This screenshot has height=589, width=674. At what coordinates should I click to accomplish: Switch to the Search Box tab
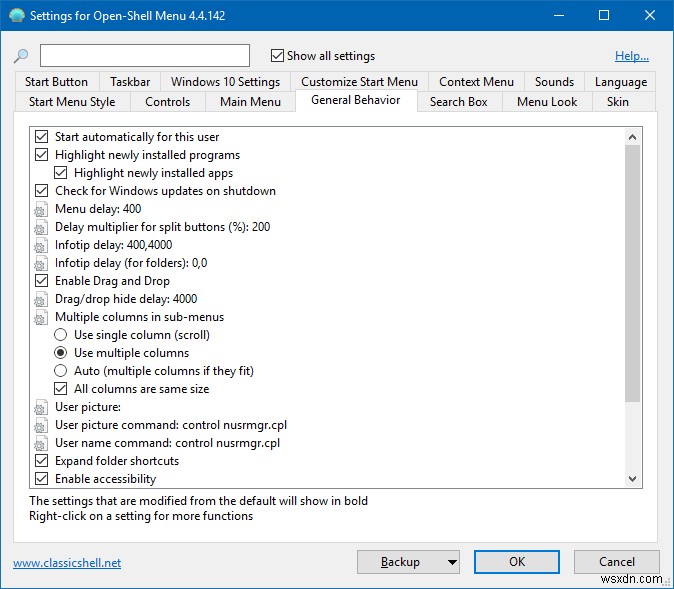(458, 101)
